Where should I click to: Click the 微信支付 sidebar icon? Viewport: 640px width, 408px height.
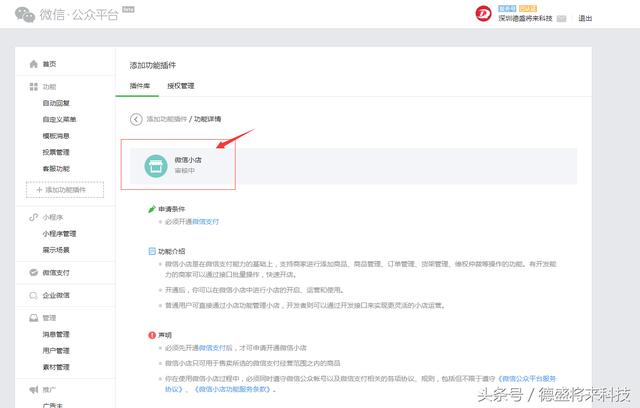[33, 272]
